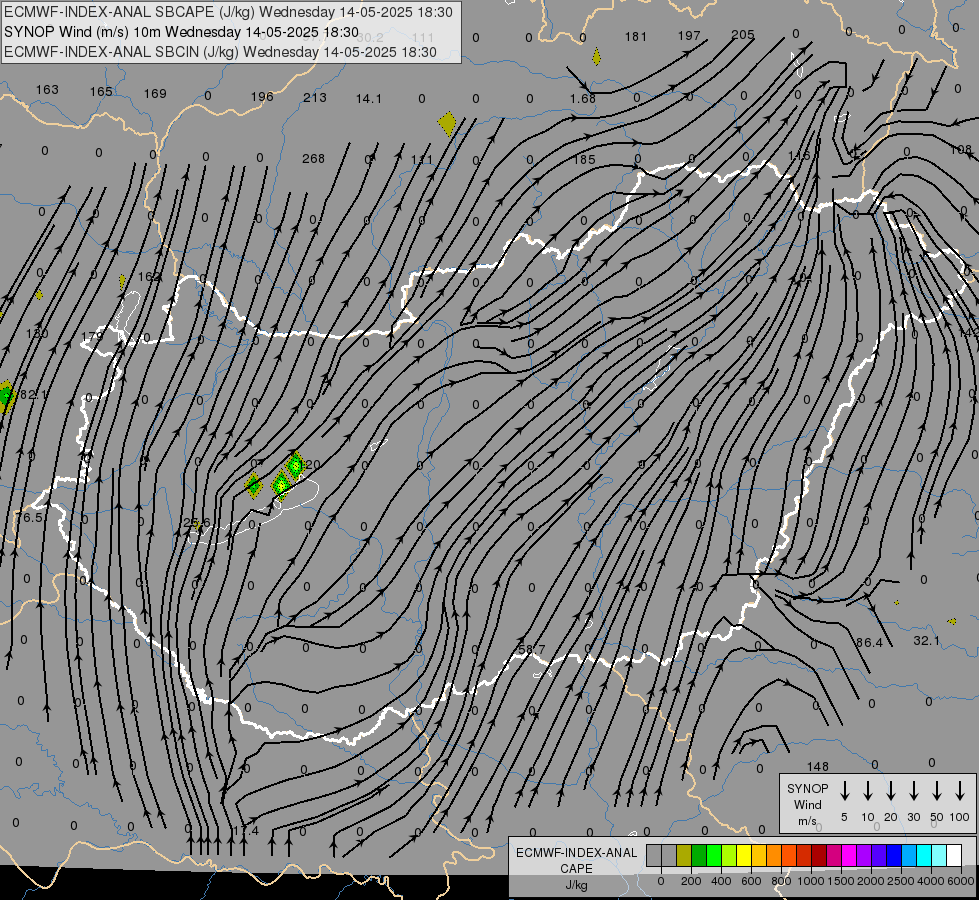Click the 76.5 value at left edge
Image resolution: width=979 pixels, height=900 pixels.
[x=29, y=517]
